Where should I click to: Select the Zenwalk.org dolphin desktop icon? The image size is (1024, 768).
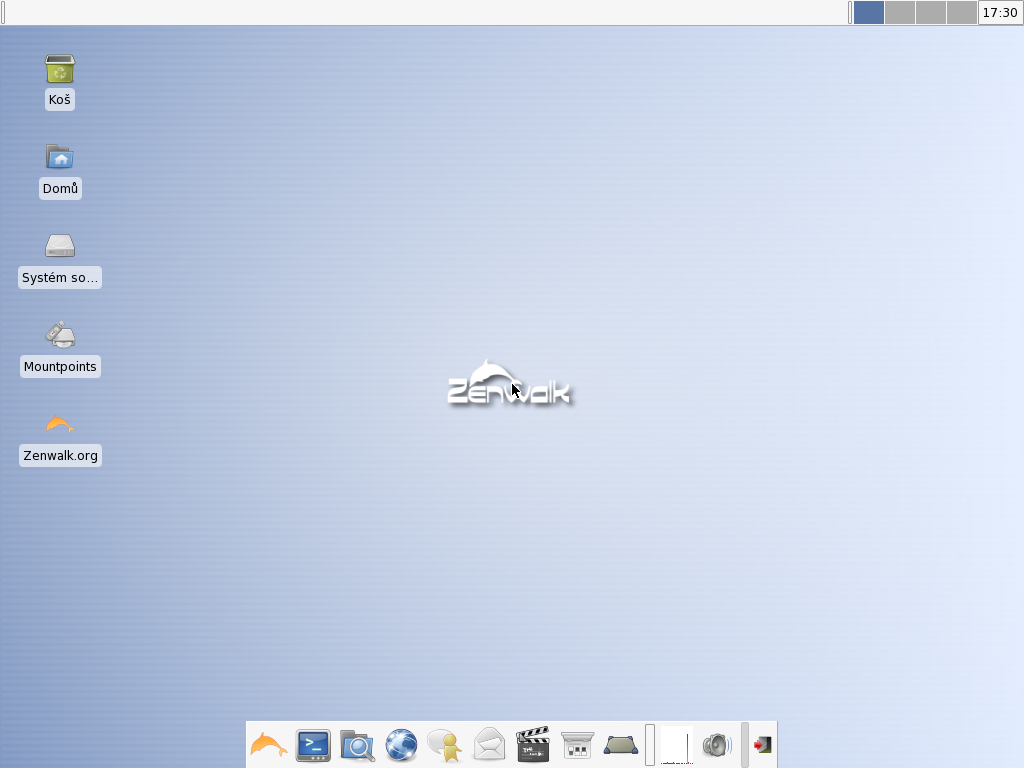pyautogui.click(x=59, y=424)
